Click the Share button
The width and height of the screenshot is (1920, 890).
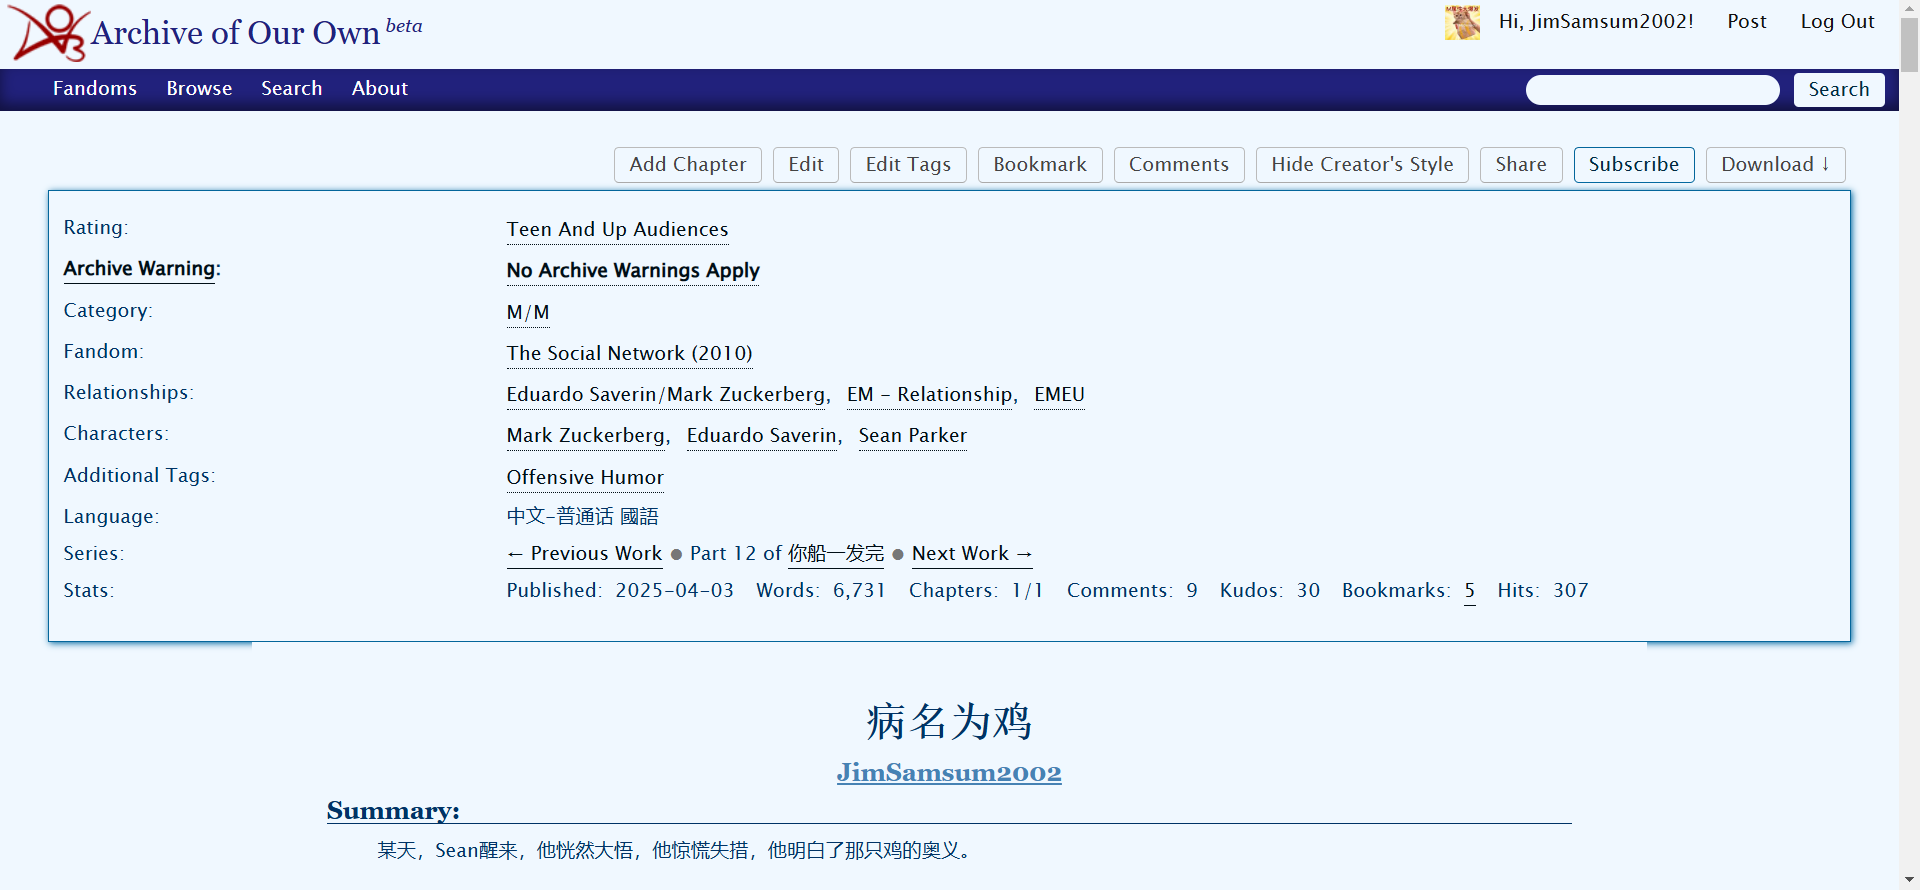1521,165
